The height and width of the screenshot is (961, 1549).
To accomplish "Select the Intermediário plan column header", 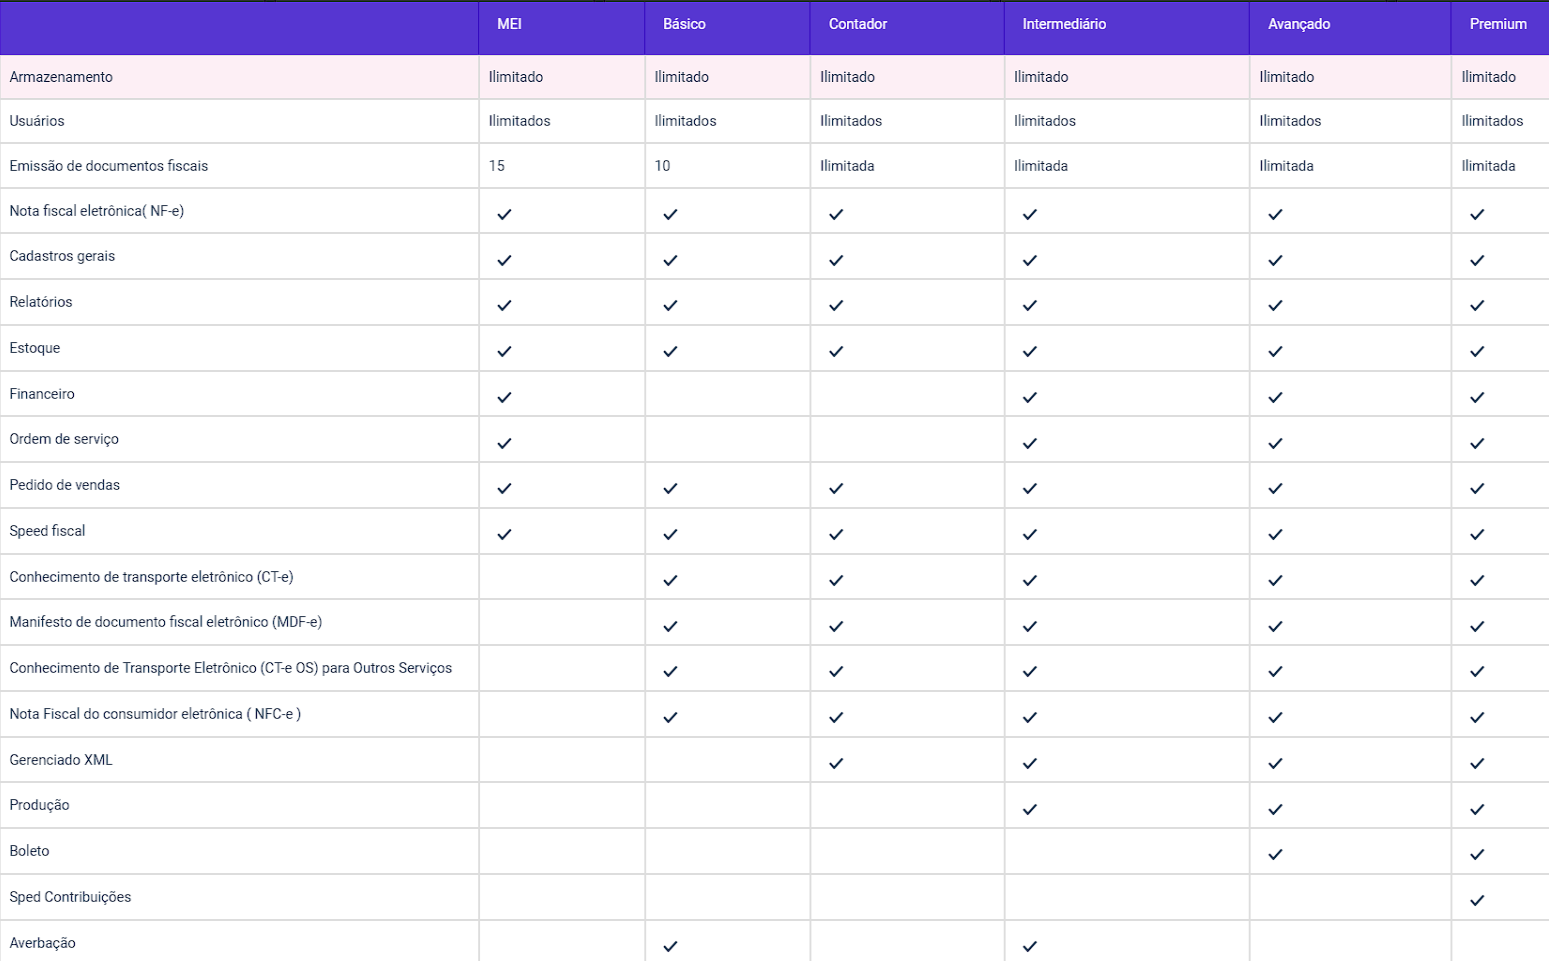I will tap(1064, 24).
